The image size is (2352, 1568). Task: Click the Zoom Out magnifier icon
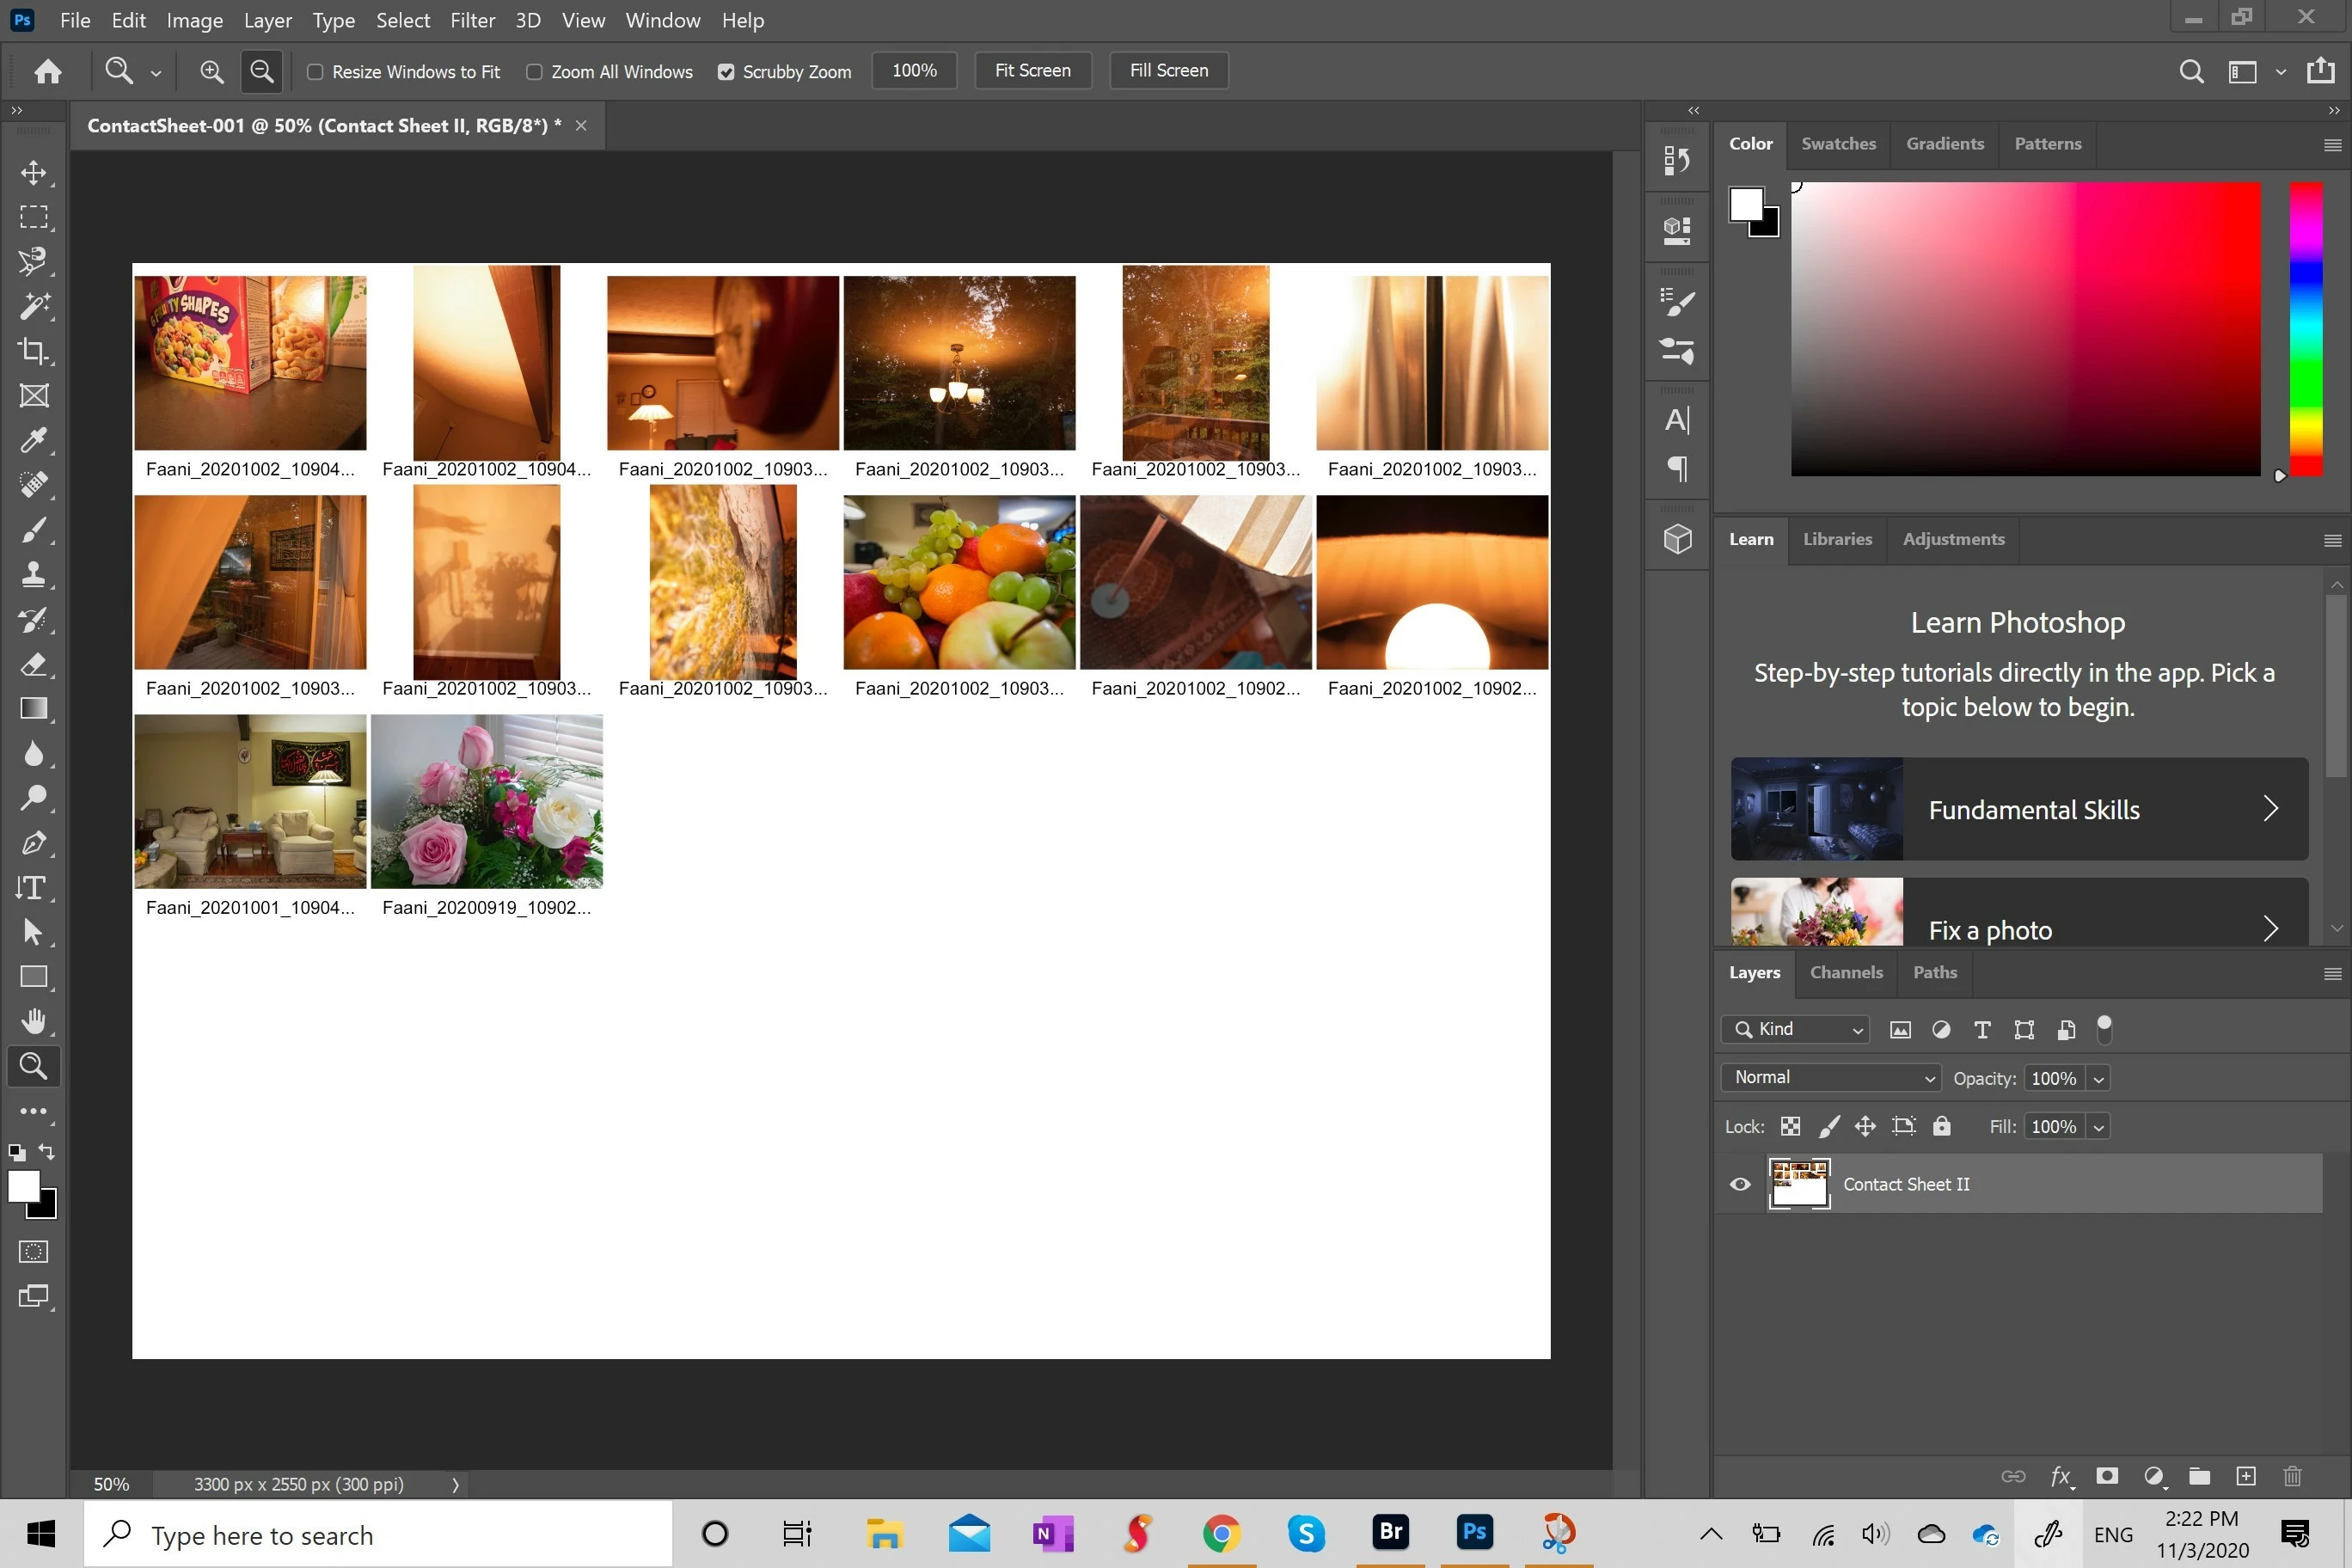pos(262,71)
